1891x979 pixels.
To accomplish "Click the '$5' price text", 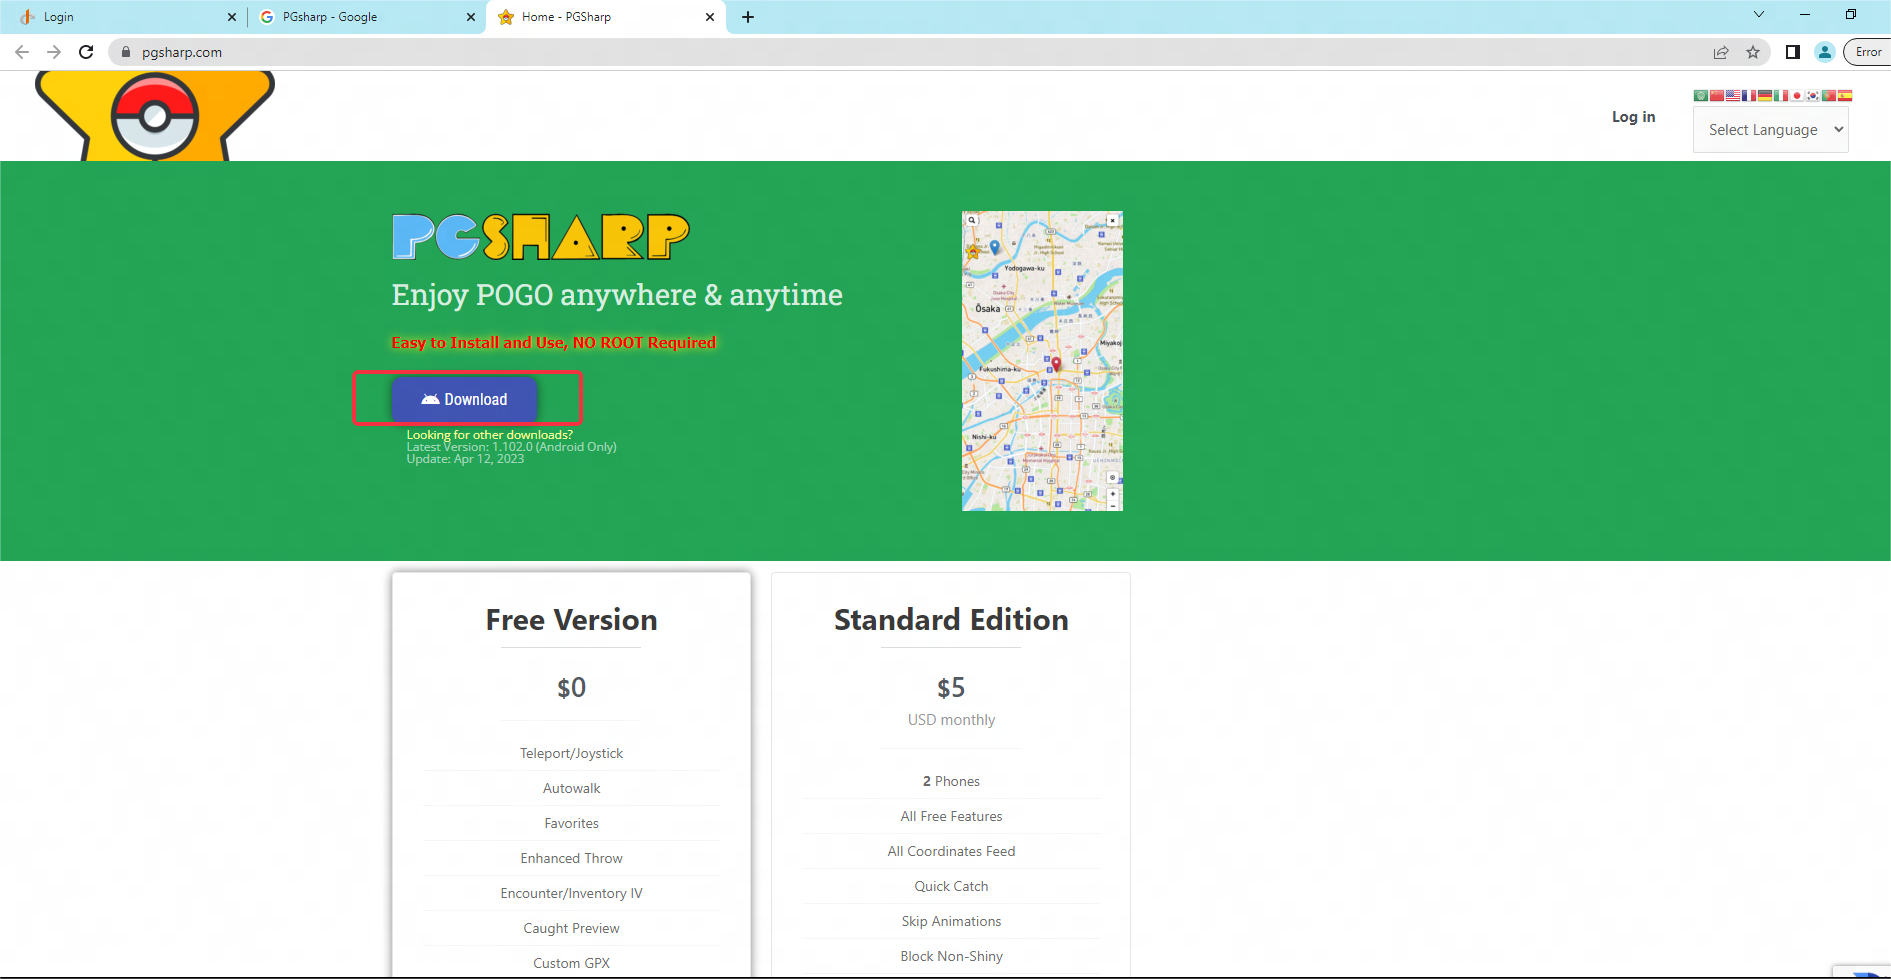I will point(951,688).
